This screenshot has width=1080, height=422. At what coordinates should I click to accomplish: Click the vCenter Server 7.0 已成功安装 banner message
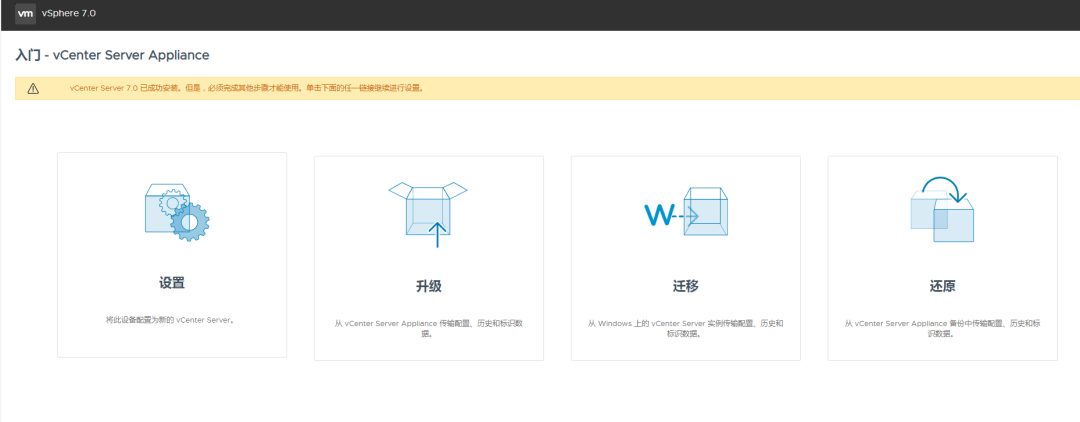[246, 88]
